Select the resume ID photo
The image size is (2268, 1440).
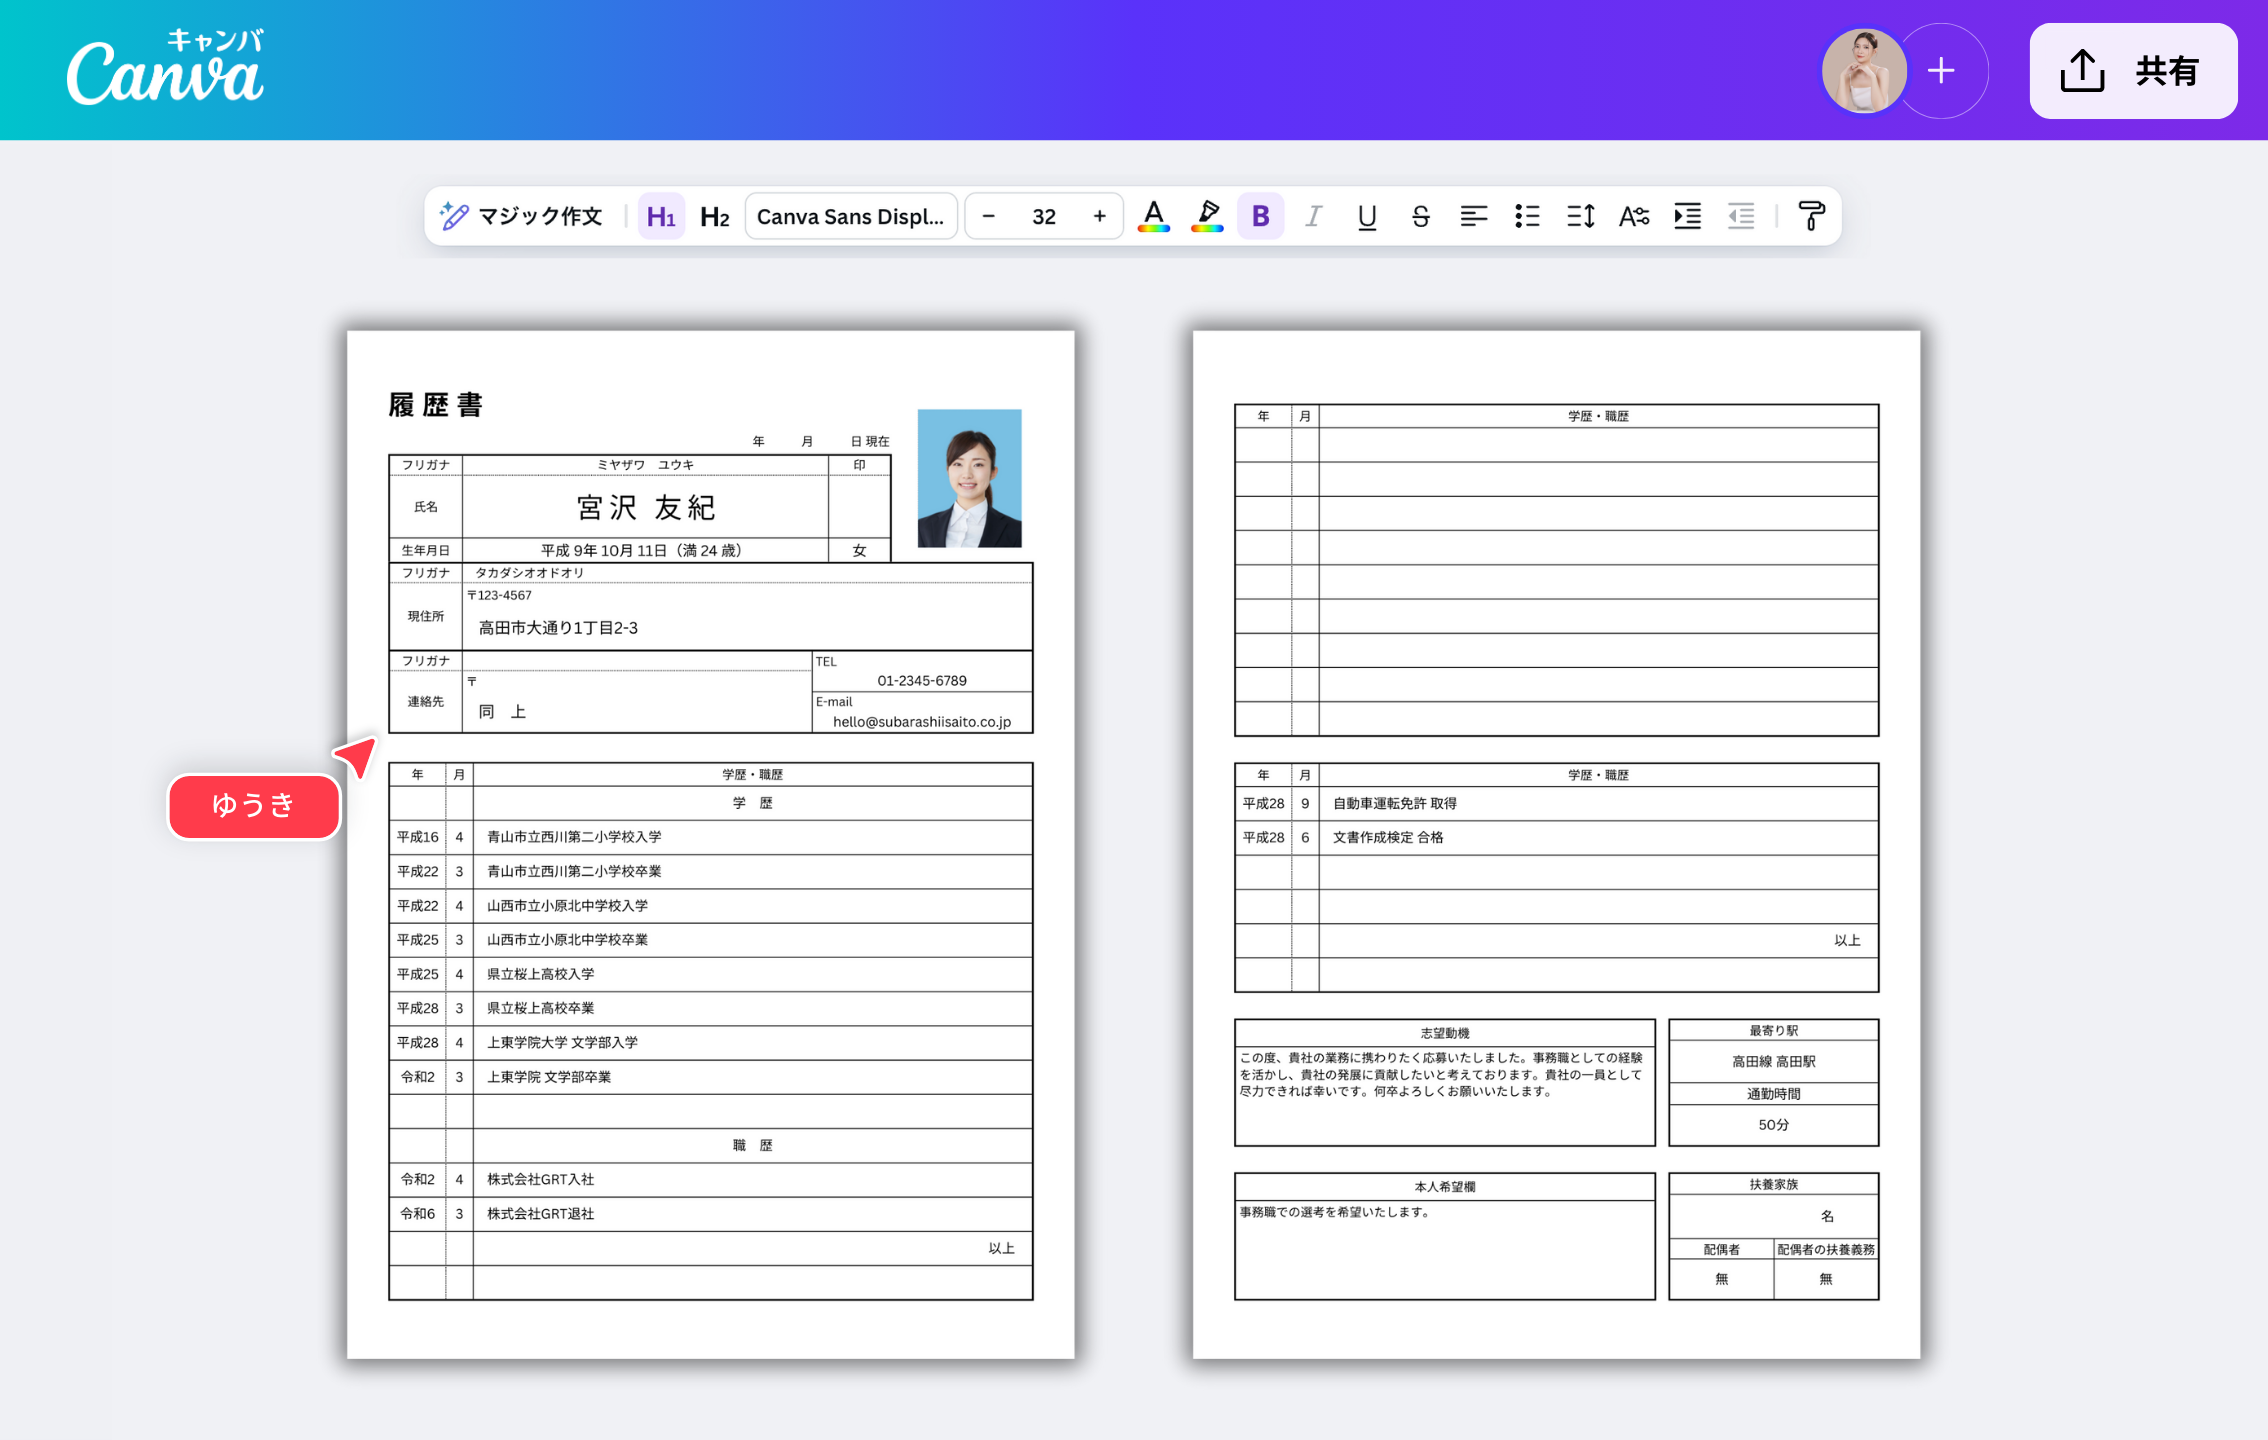(970, 478)
